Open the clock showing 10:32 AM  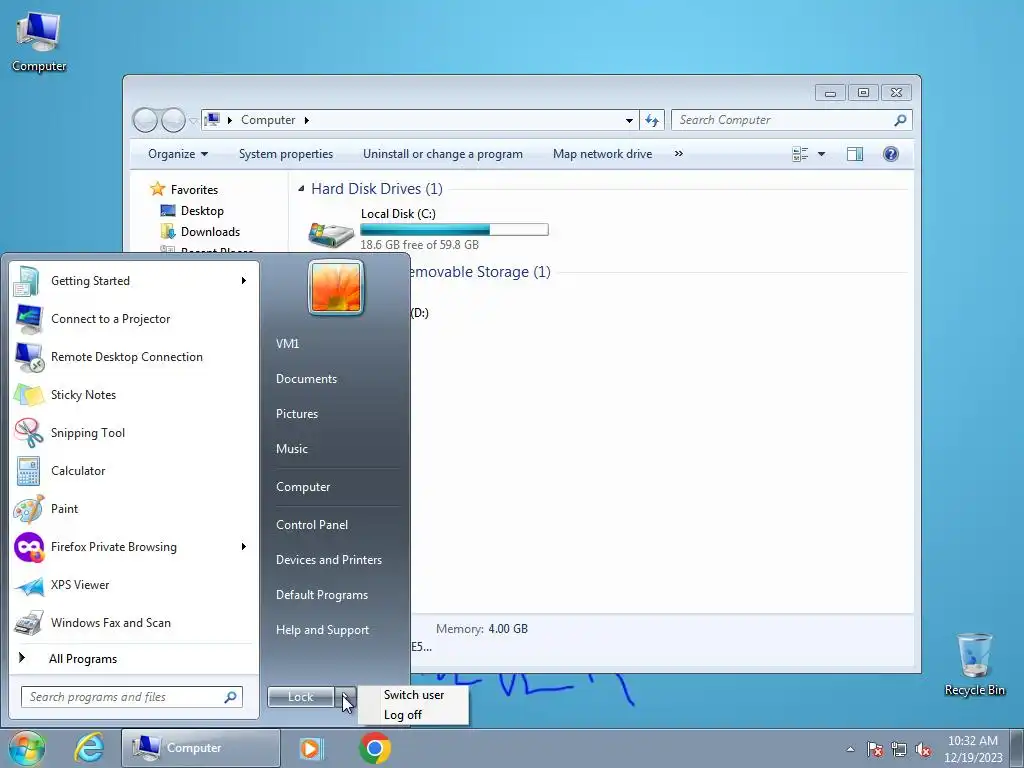[972, 748]
